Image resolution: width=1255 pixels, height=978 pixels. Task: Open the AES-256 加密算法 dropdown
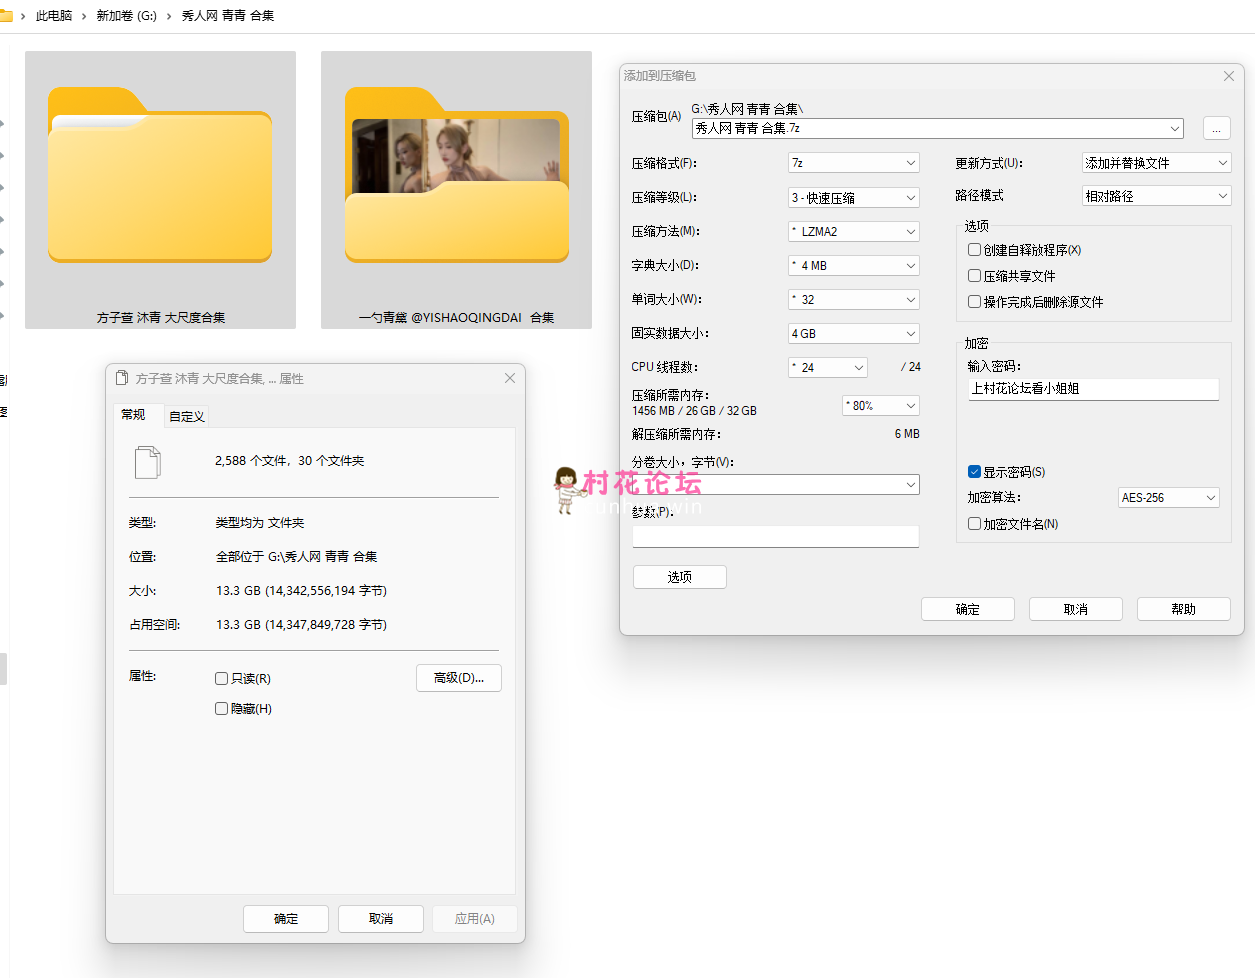coord(1169,497)
